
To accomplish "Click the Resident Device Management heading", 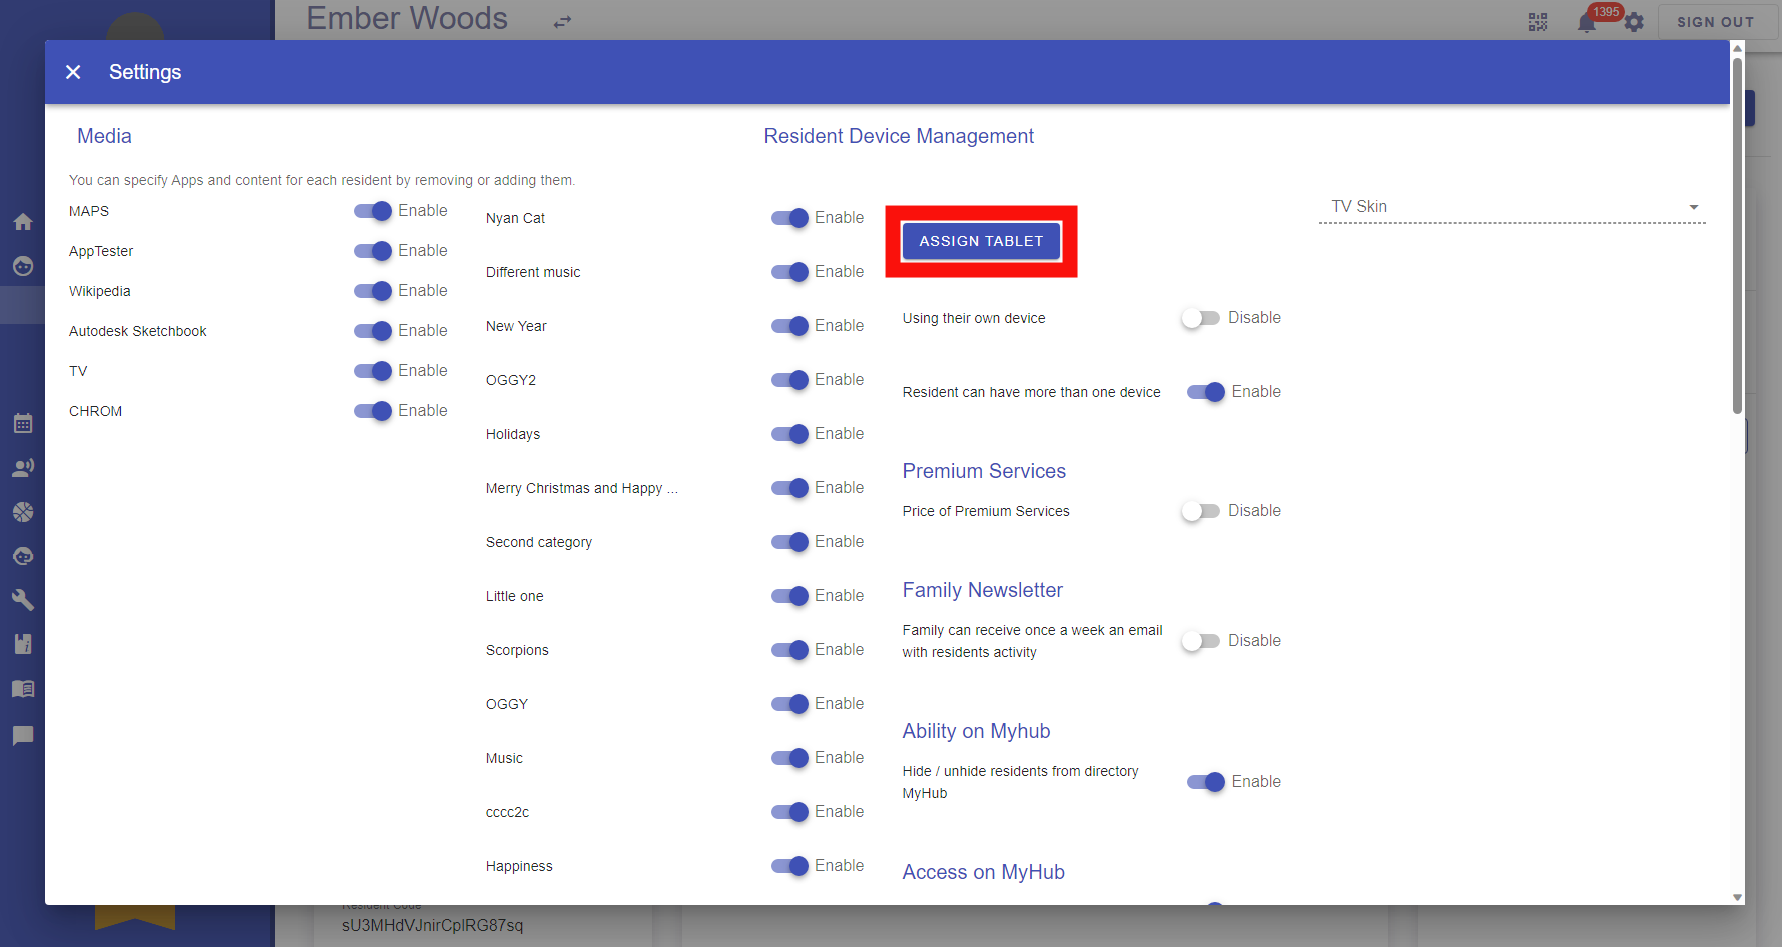I will point(898,136).
